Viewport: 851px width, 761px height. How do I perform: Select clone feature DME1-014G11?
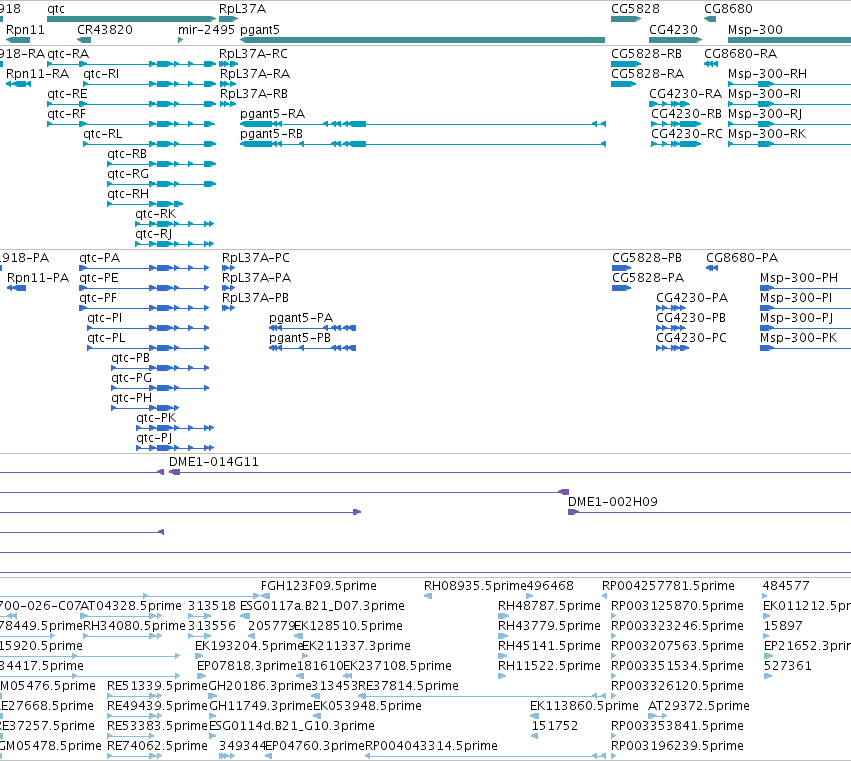point(510,473)
